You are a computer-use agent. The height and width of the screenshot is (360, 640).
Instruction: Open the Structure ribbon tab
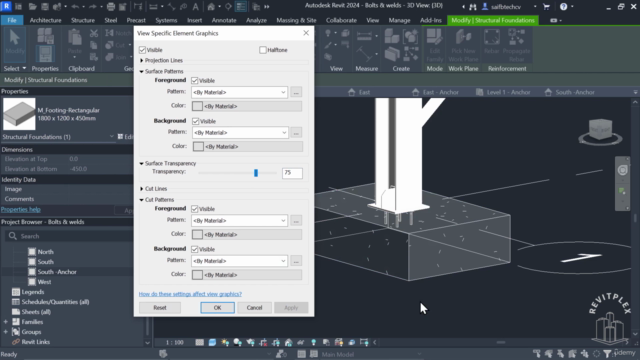83,20
